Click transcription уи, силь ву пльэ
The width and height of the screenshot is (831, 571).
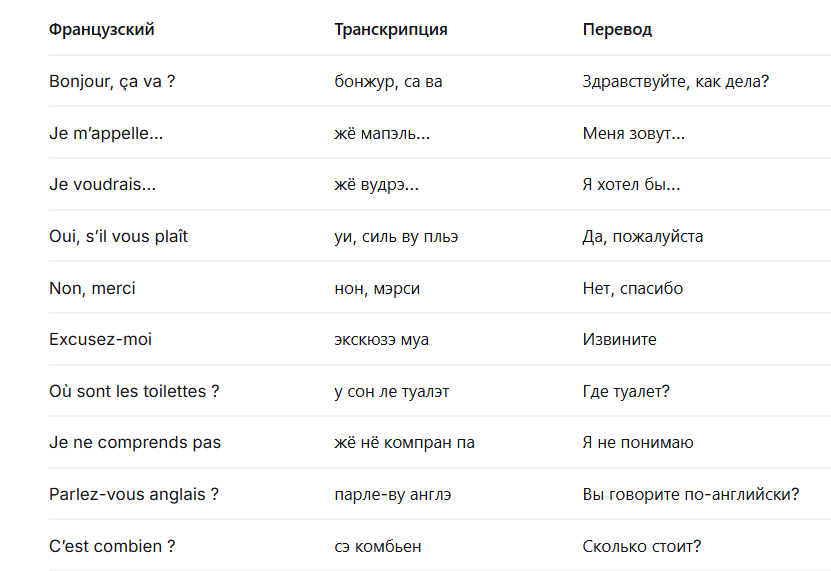click(x=396, y=236)
